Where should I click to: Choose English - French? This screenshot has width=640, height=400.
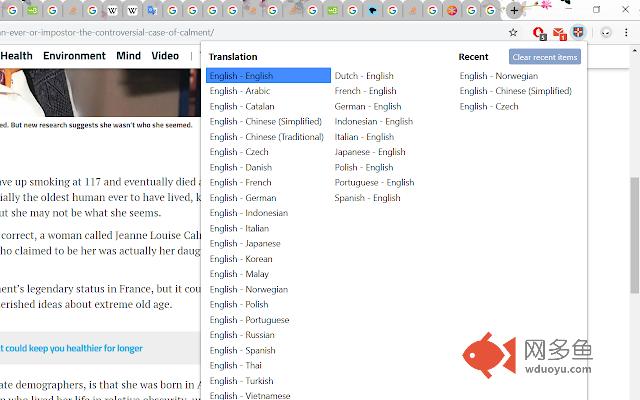pos(240,182)
